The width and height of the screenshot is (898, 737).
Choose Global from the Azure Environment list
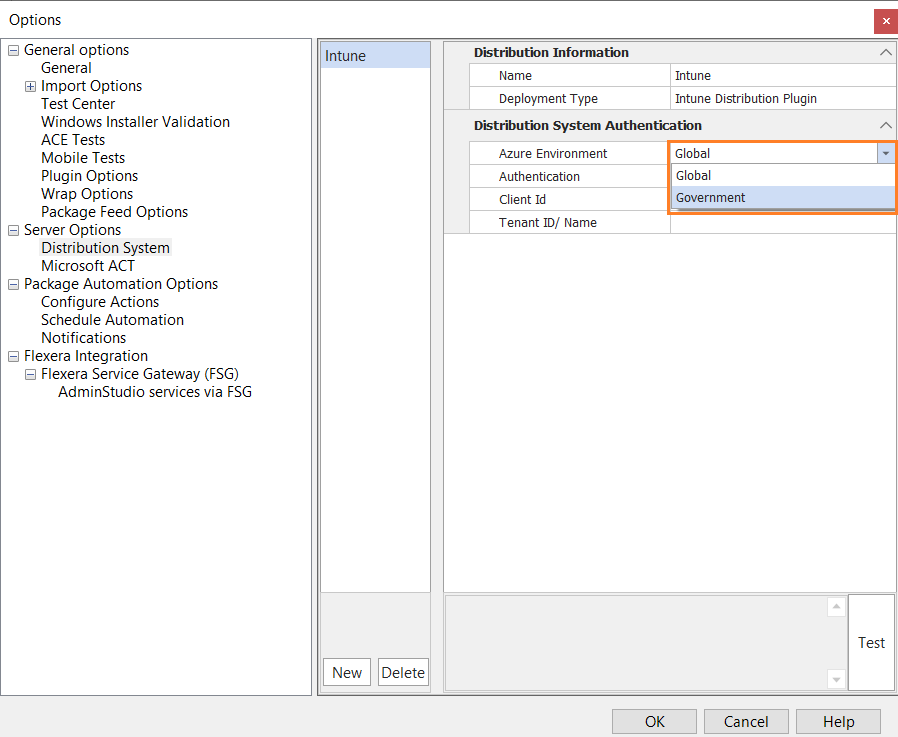click(x=783, y=176)
